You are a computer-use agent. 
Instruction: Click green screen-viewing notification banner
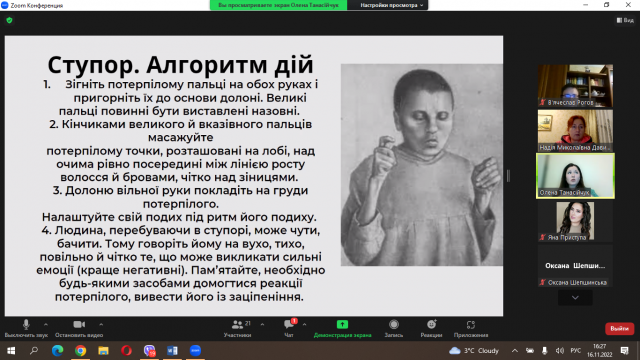[x=278, y=5]
